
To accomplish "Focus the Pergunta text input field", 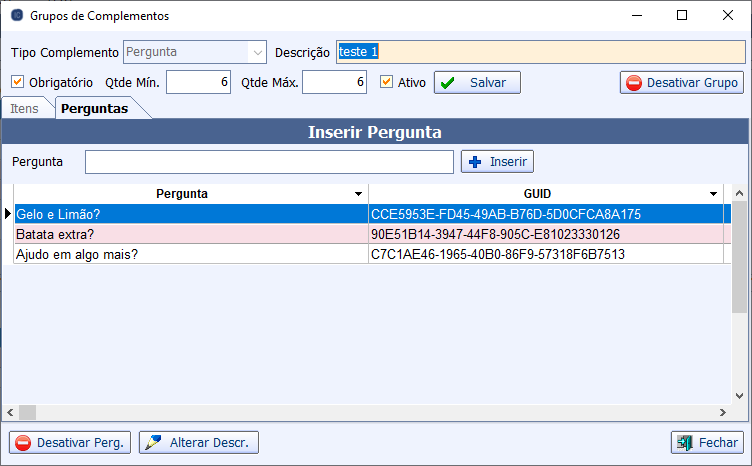I will pos(269,162).
